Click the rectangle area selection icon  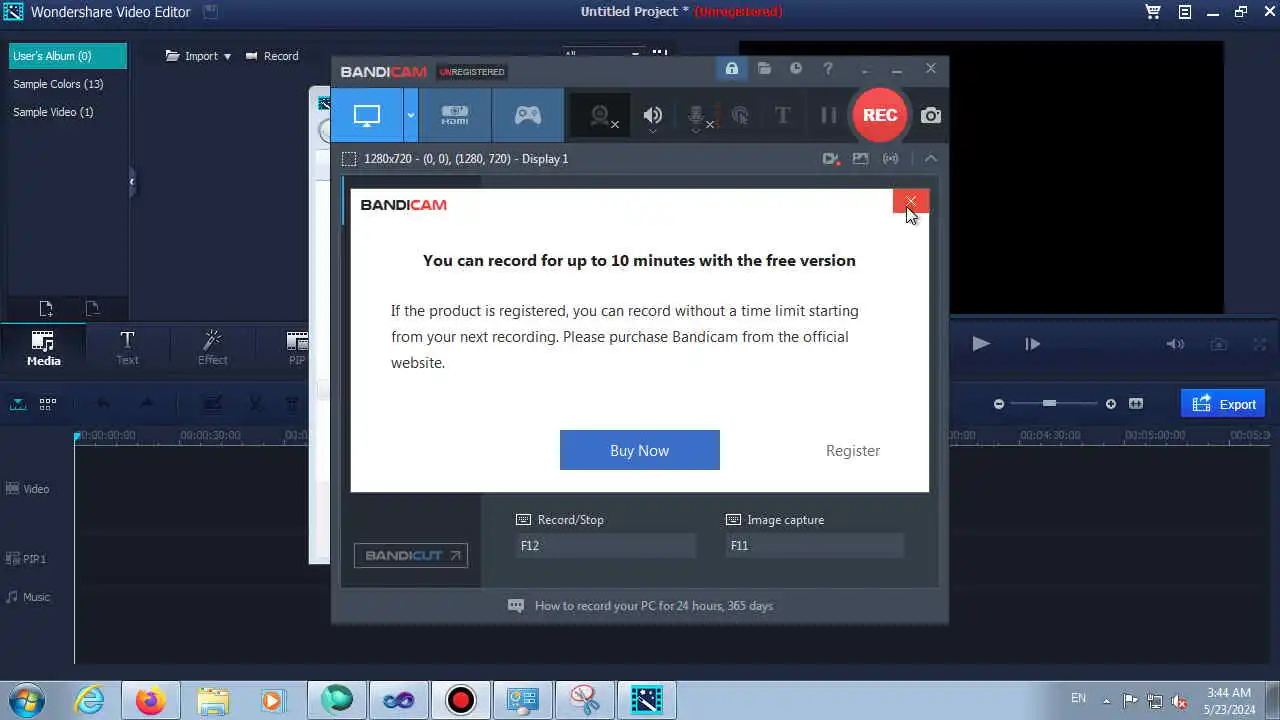click(349, 159)
